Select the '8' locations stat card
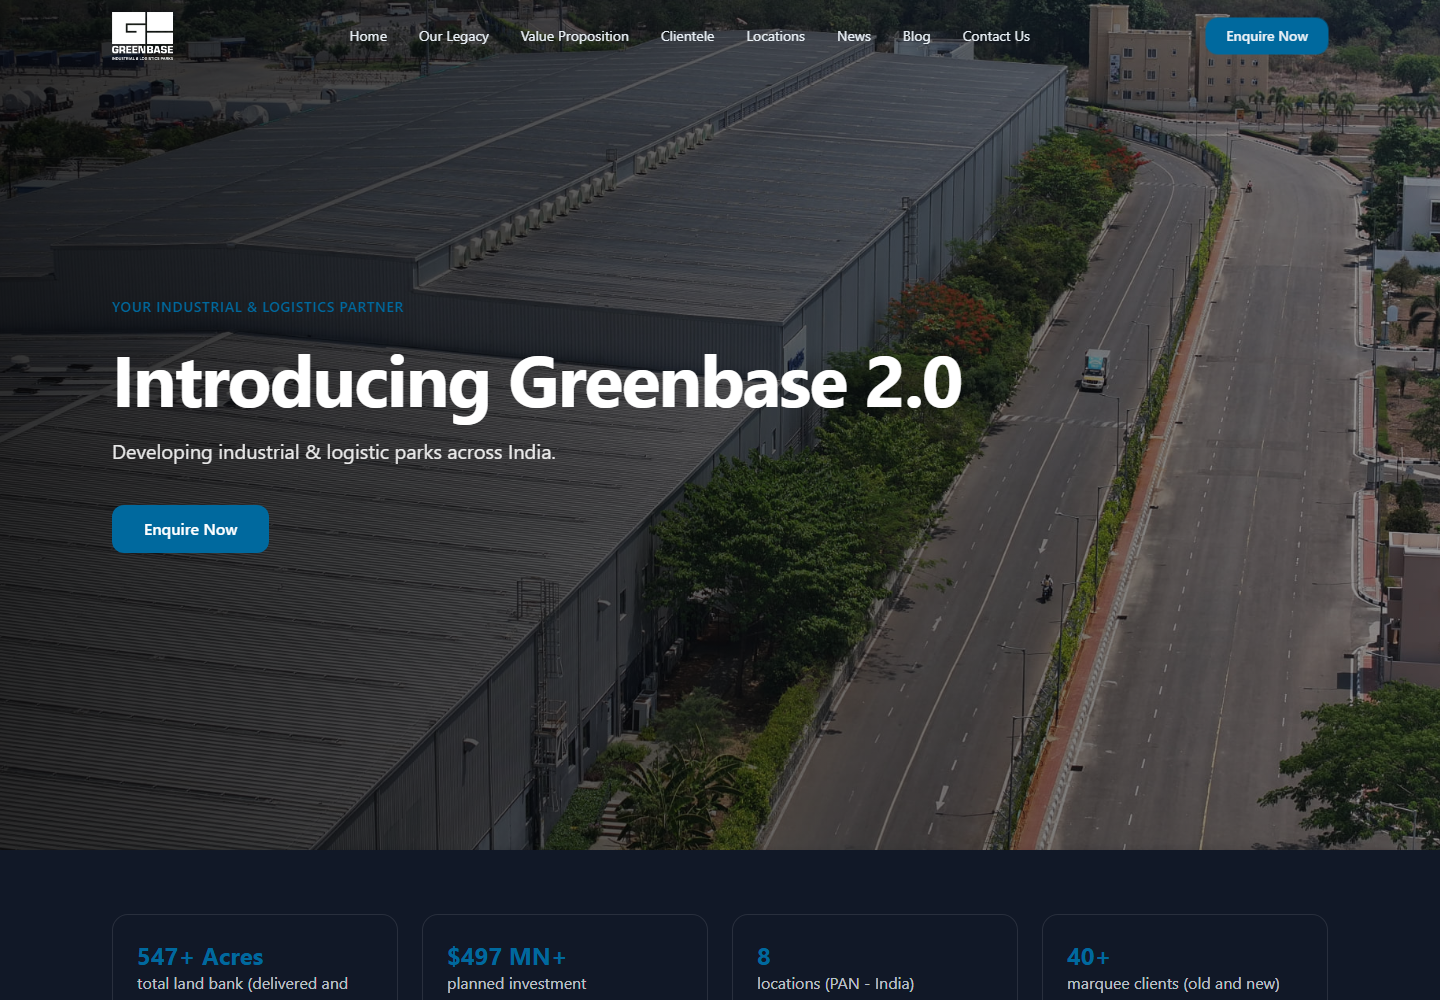Viewport: 1440px width, 1000px height. [x=875, y=957]
